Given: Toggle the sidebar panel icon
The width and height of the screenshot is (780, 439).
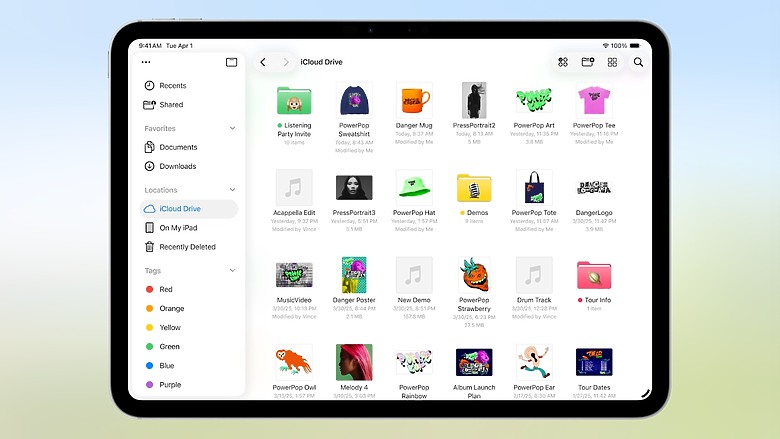Looking at the screenshot, I should (231, 62).
